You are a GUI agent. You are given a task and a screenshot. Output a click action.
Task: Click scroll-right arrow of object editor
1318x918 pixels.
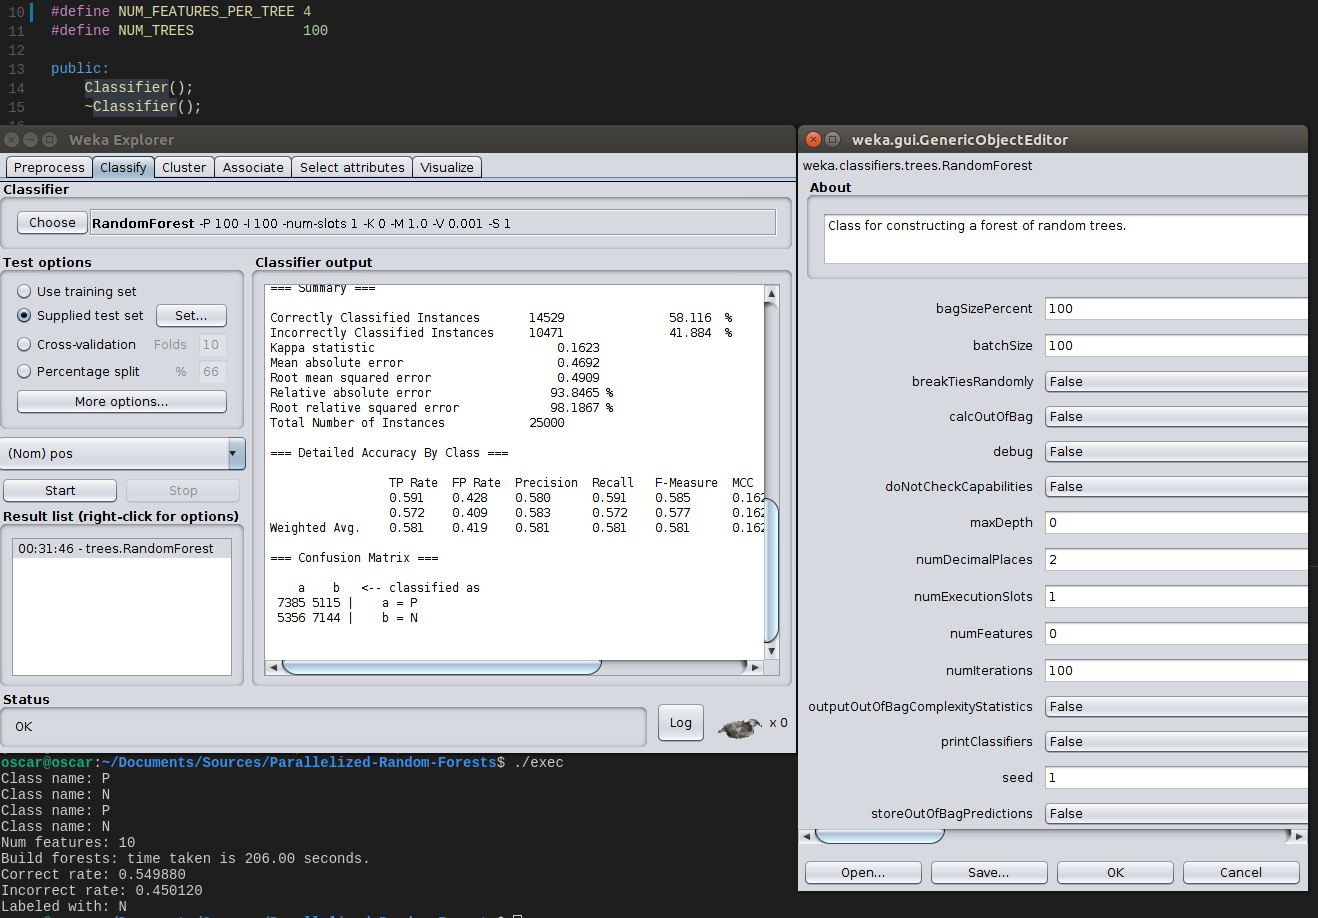click(x=1299, y=836)
